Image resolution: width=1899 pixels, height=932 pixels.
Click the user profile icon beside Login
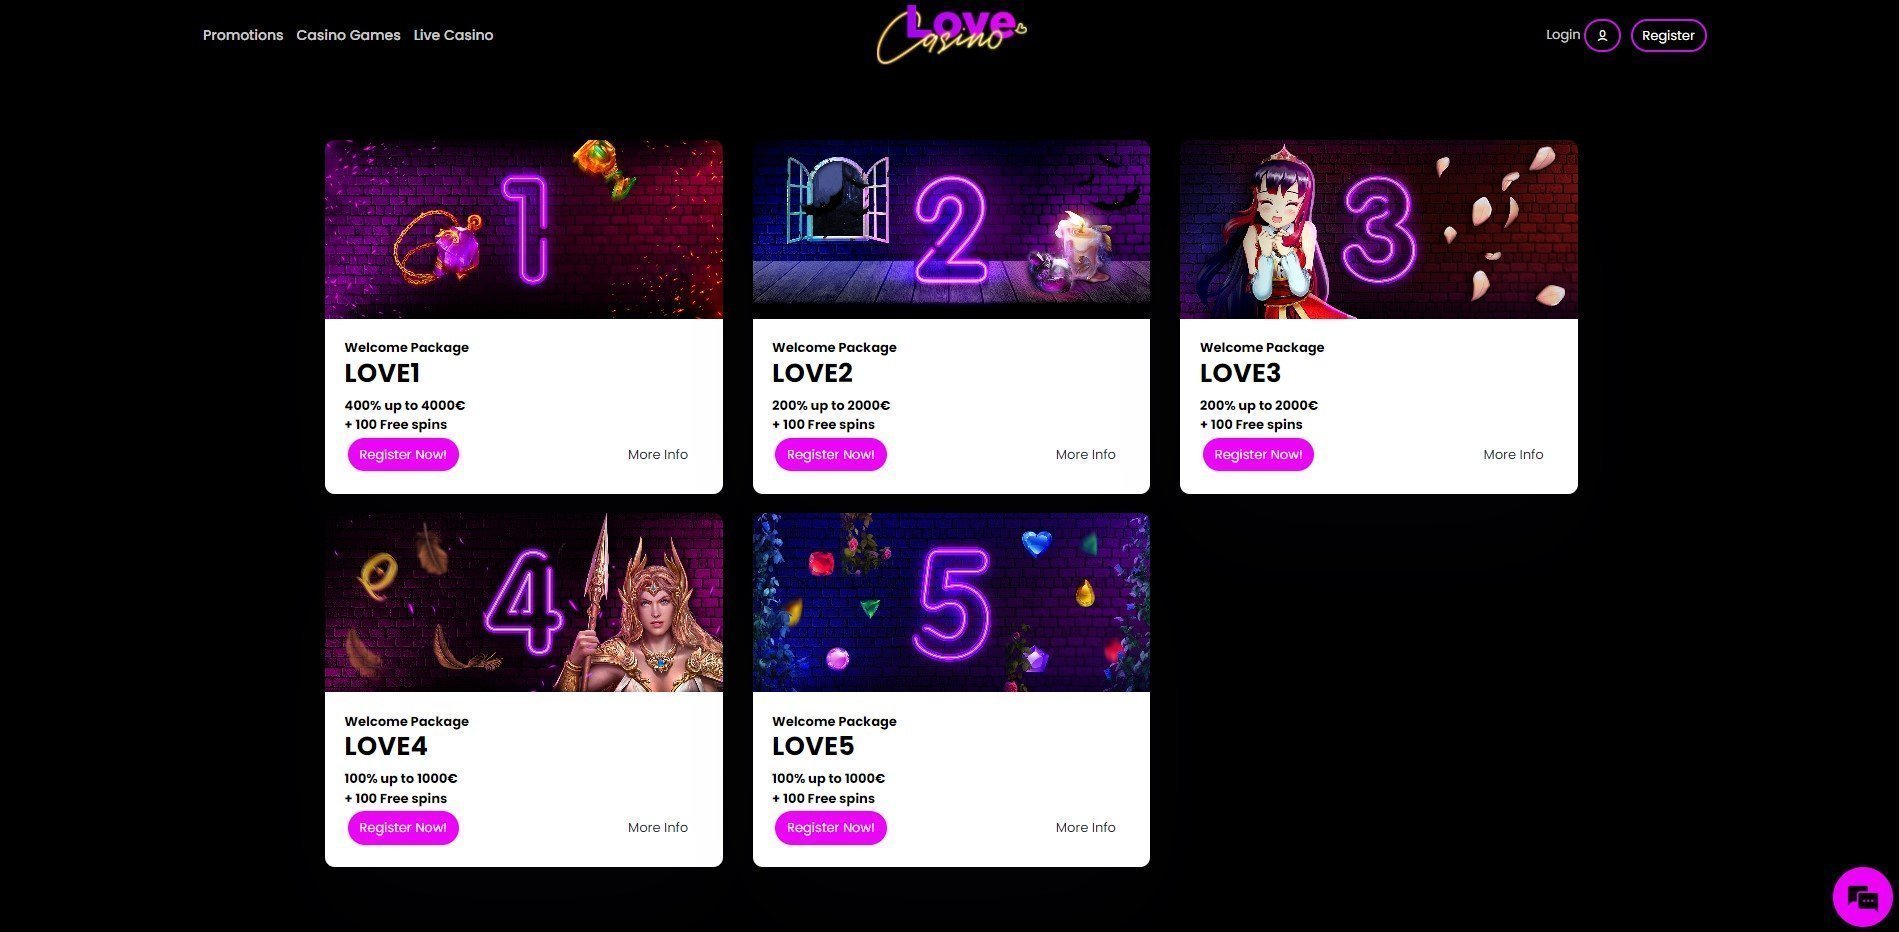coord(1602,35)
